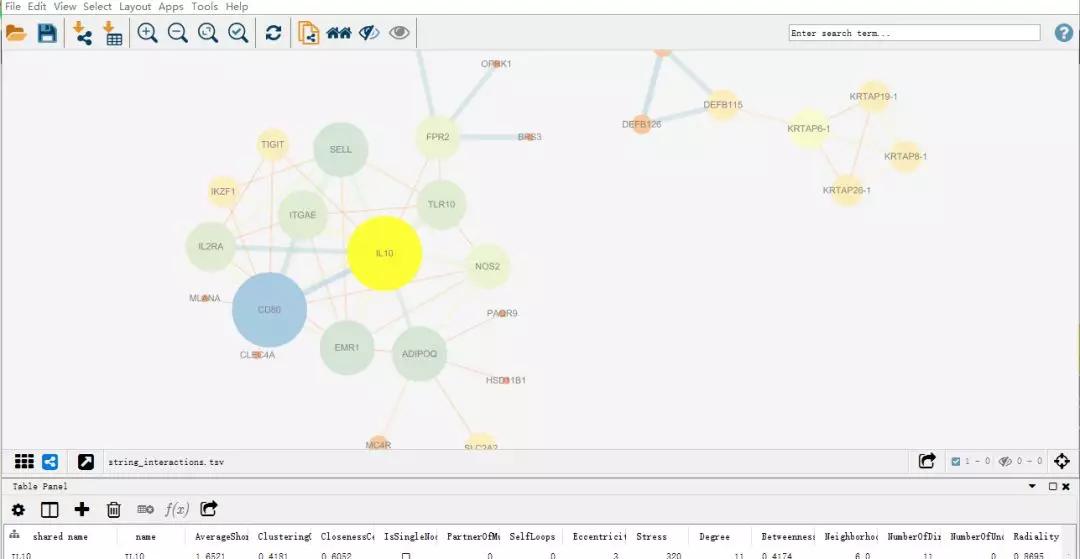Toggle show all nodes eye icon
1080x559 pixels.
click(399, 32)
